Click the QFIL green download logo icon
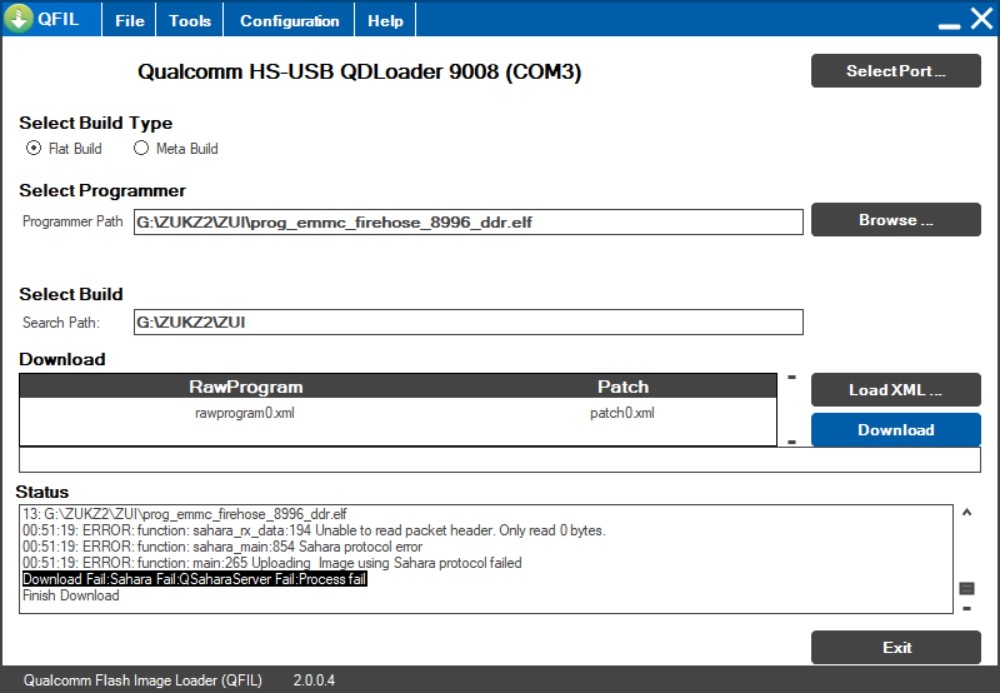1000x693 pixels. [18, 18]
